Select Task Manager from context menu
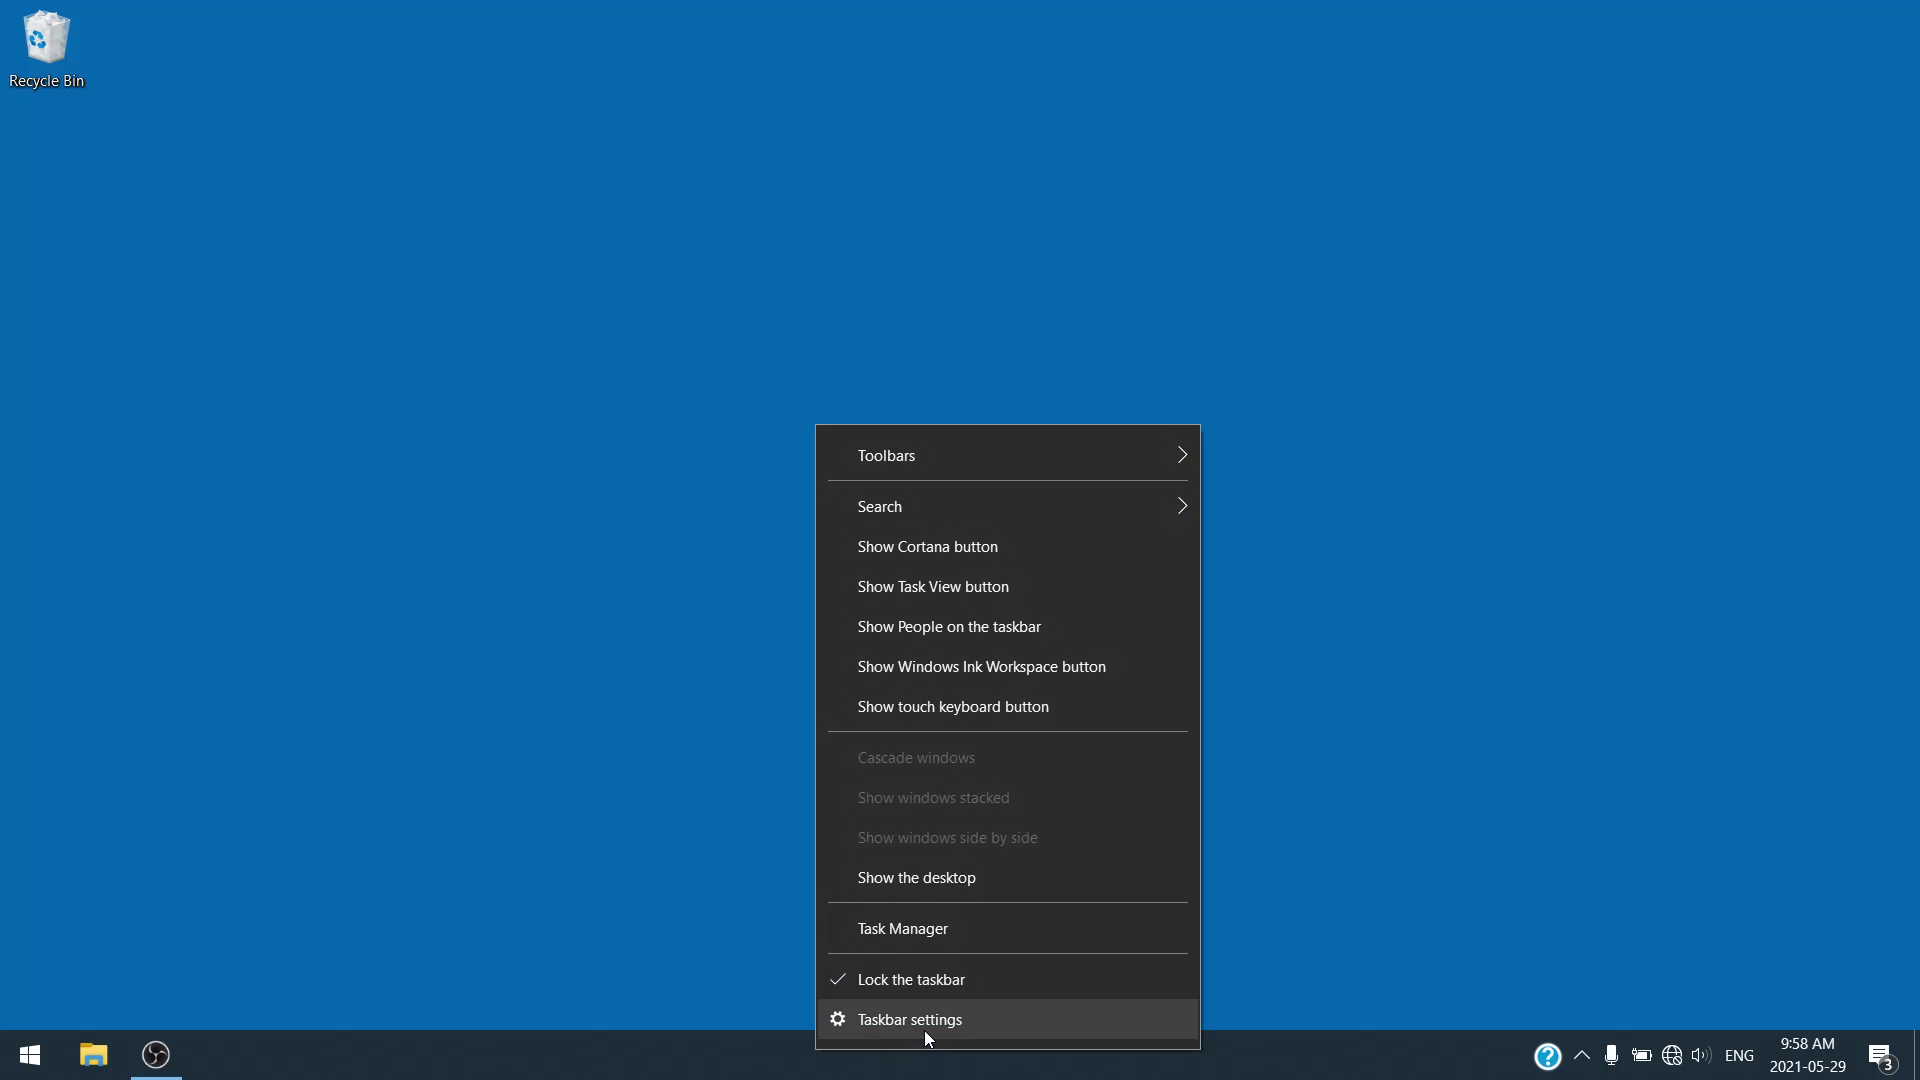This screenshot has height=1080, width=1920. (x=902, y=929)
